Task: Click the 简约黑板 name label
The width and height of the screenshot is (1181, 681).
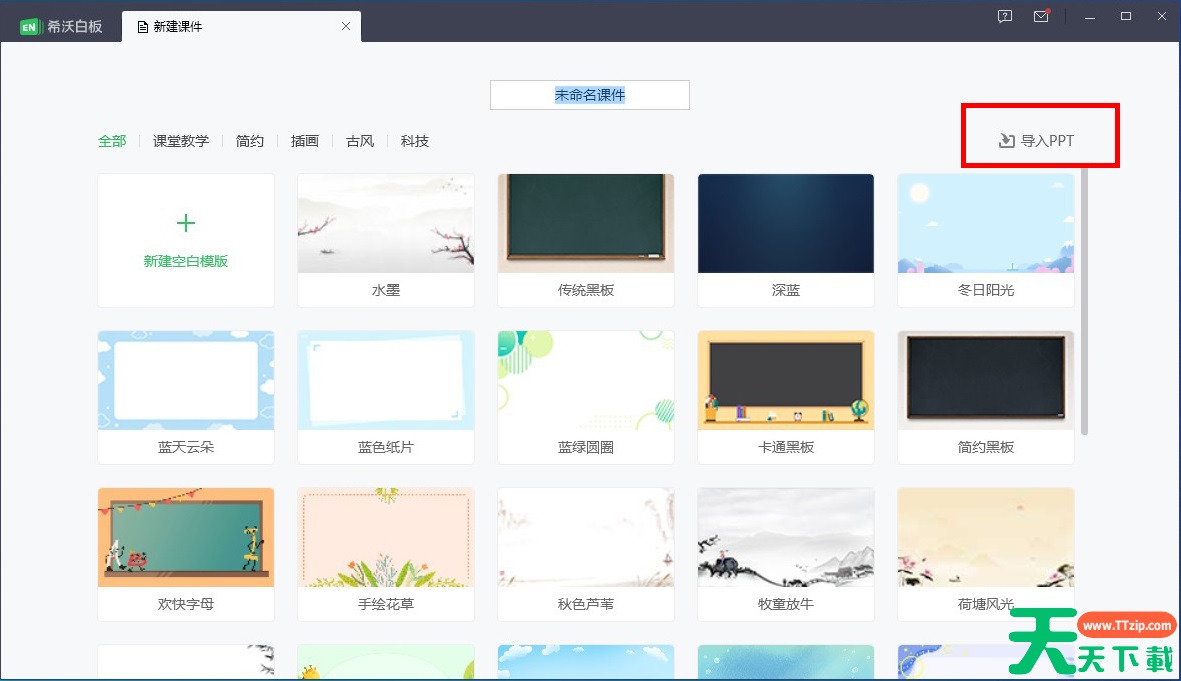Action: point(986,447)
